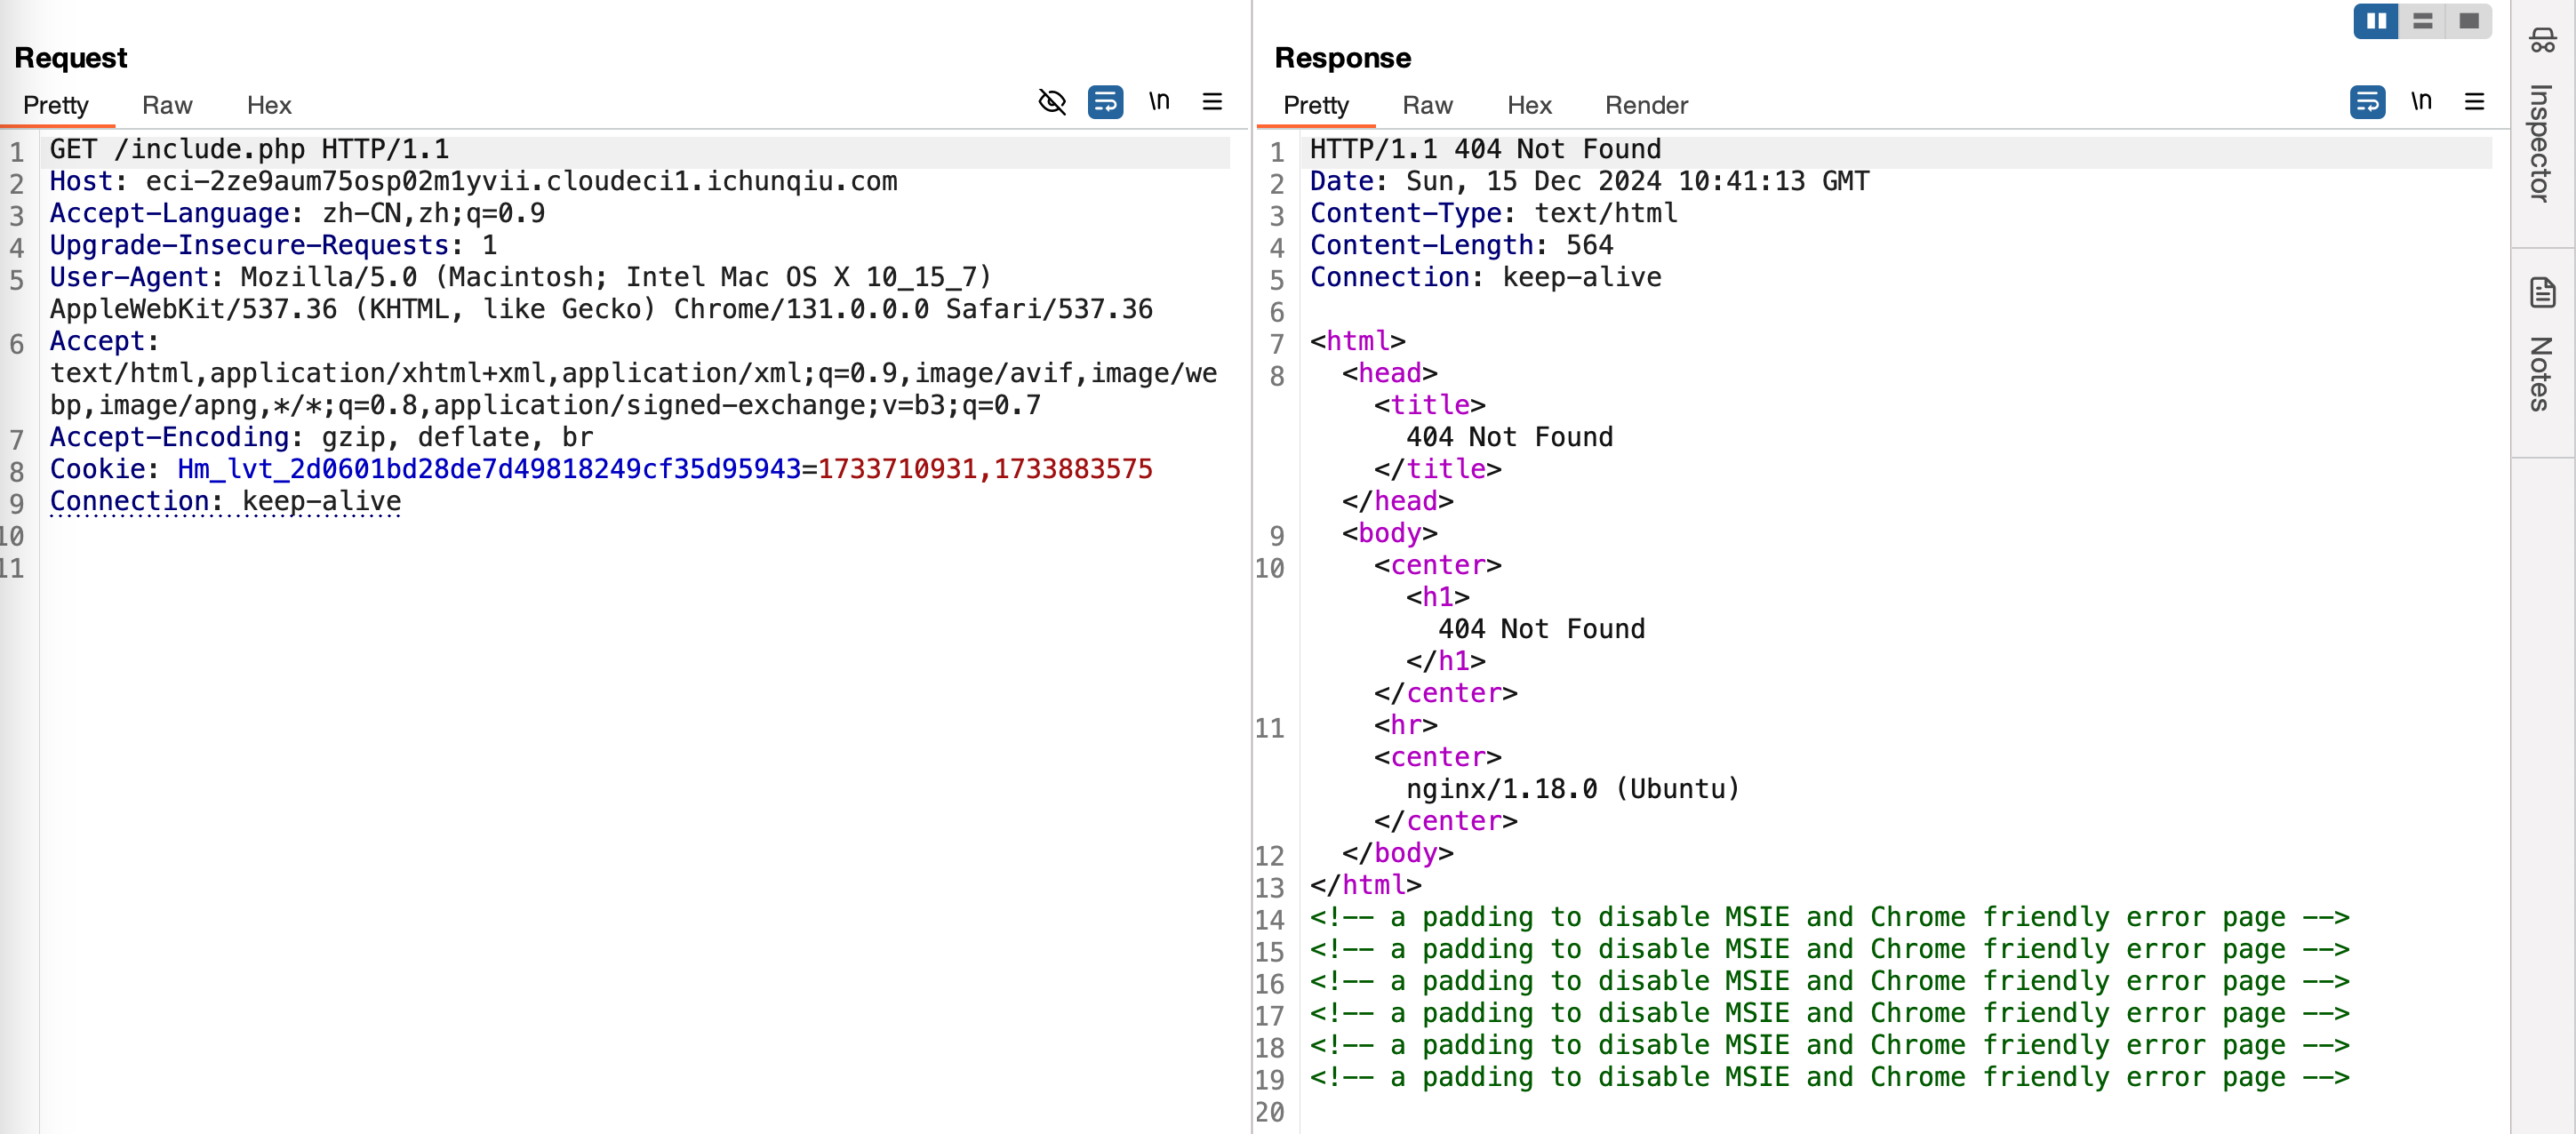Screen dimensions: 2576x1134
Task: Click the opening body tag in Response
Action: click(1389, 534)
